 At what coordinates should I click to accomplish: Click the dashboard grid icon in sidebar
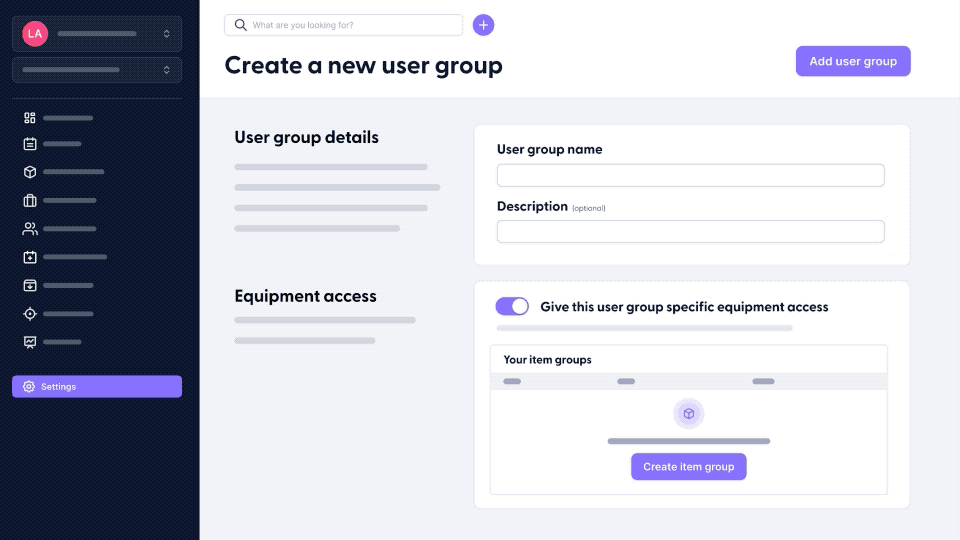29,118
